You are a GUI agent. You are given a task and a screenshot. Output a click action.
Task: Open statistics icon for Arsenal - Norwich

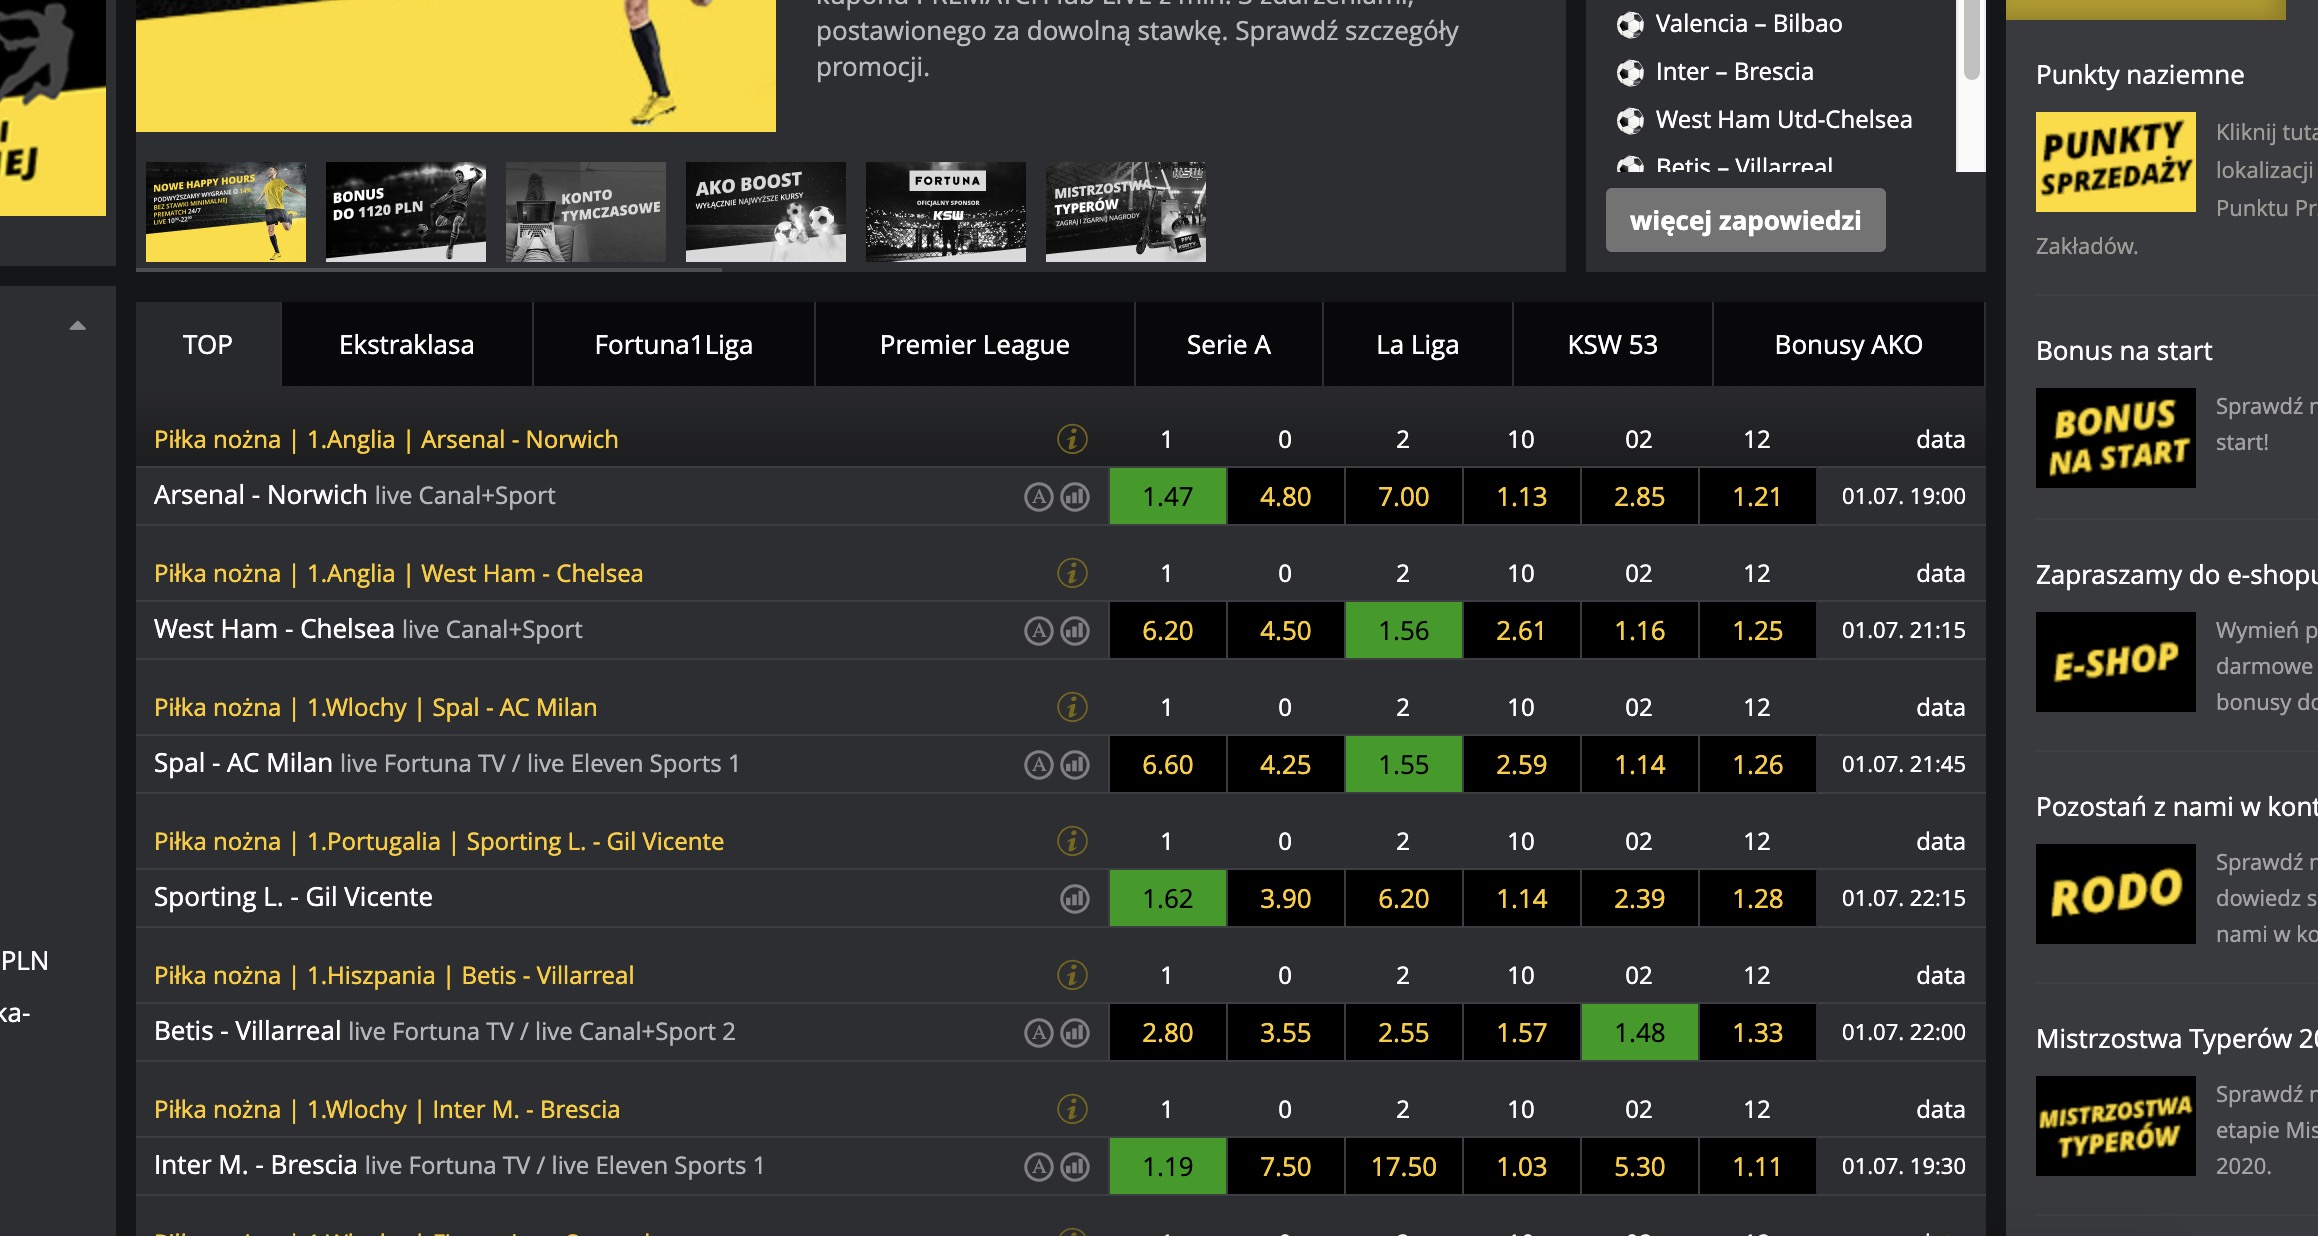1075,497
